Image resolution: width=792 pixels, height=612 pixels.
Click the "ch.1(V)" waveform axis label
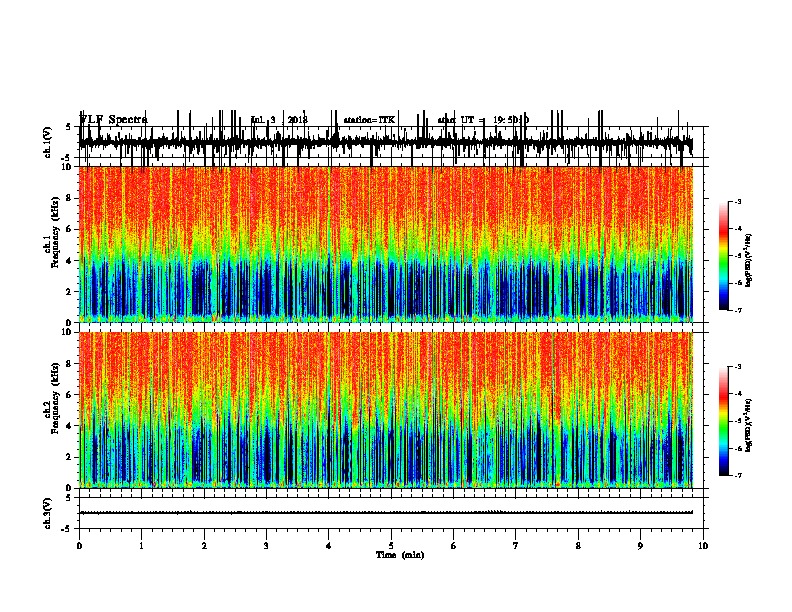[x=48, y=142]
